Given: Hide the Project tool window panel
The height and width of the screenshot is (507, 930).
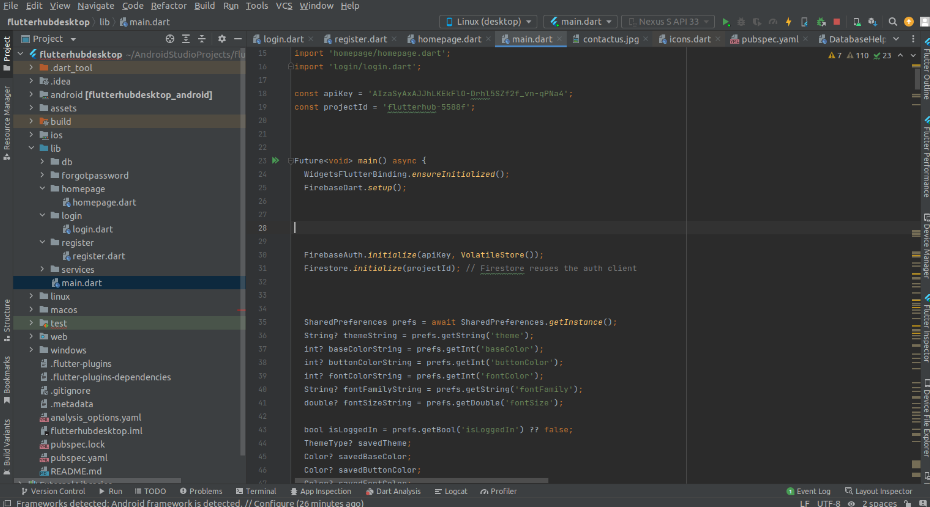Looking at the screenshot, I should click(240, 39).
